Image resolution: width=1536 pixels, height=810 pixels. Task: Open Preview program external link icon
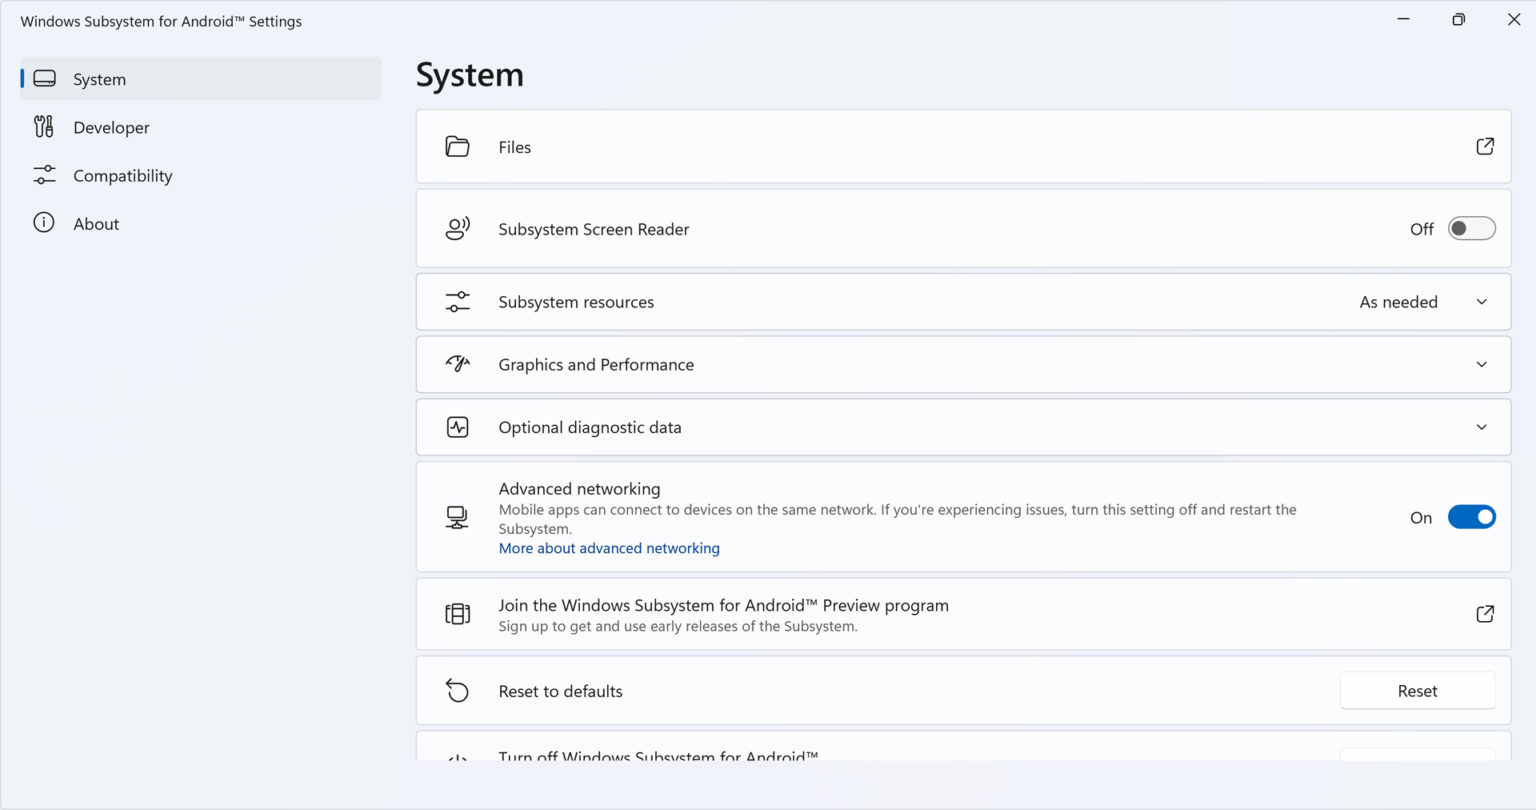(1485, 614)
